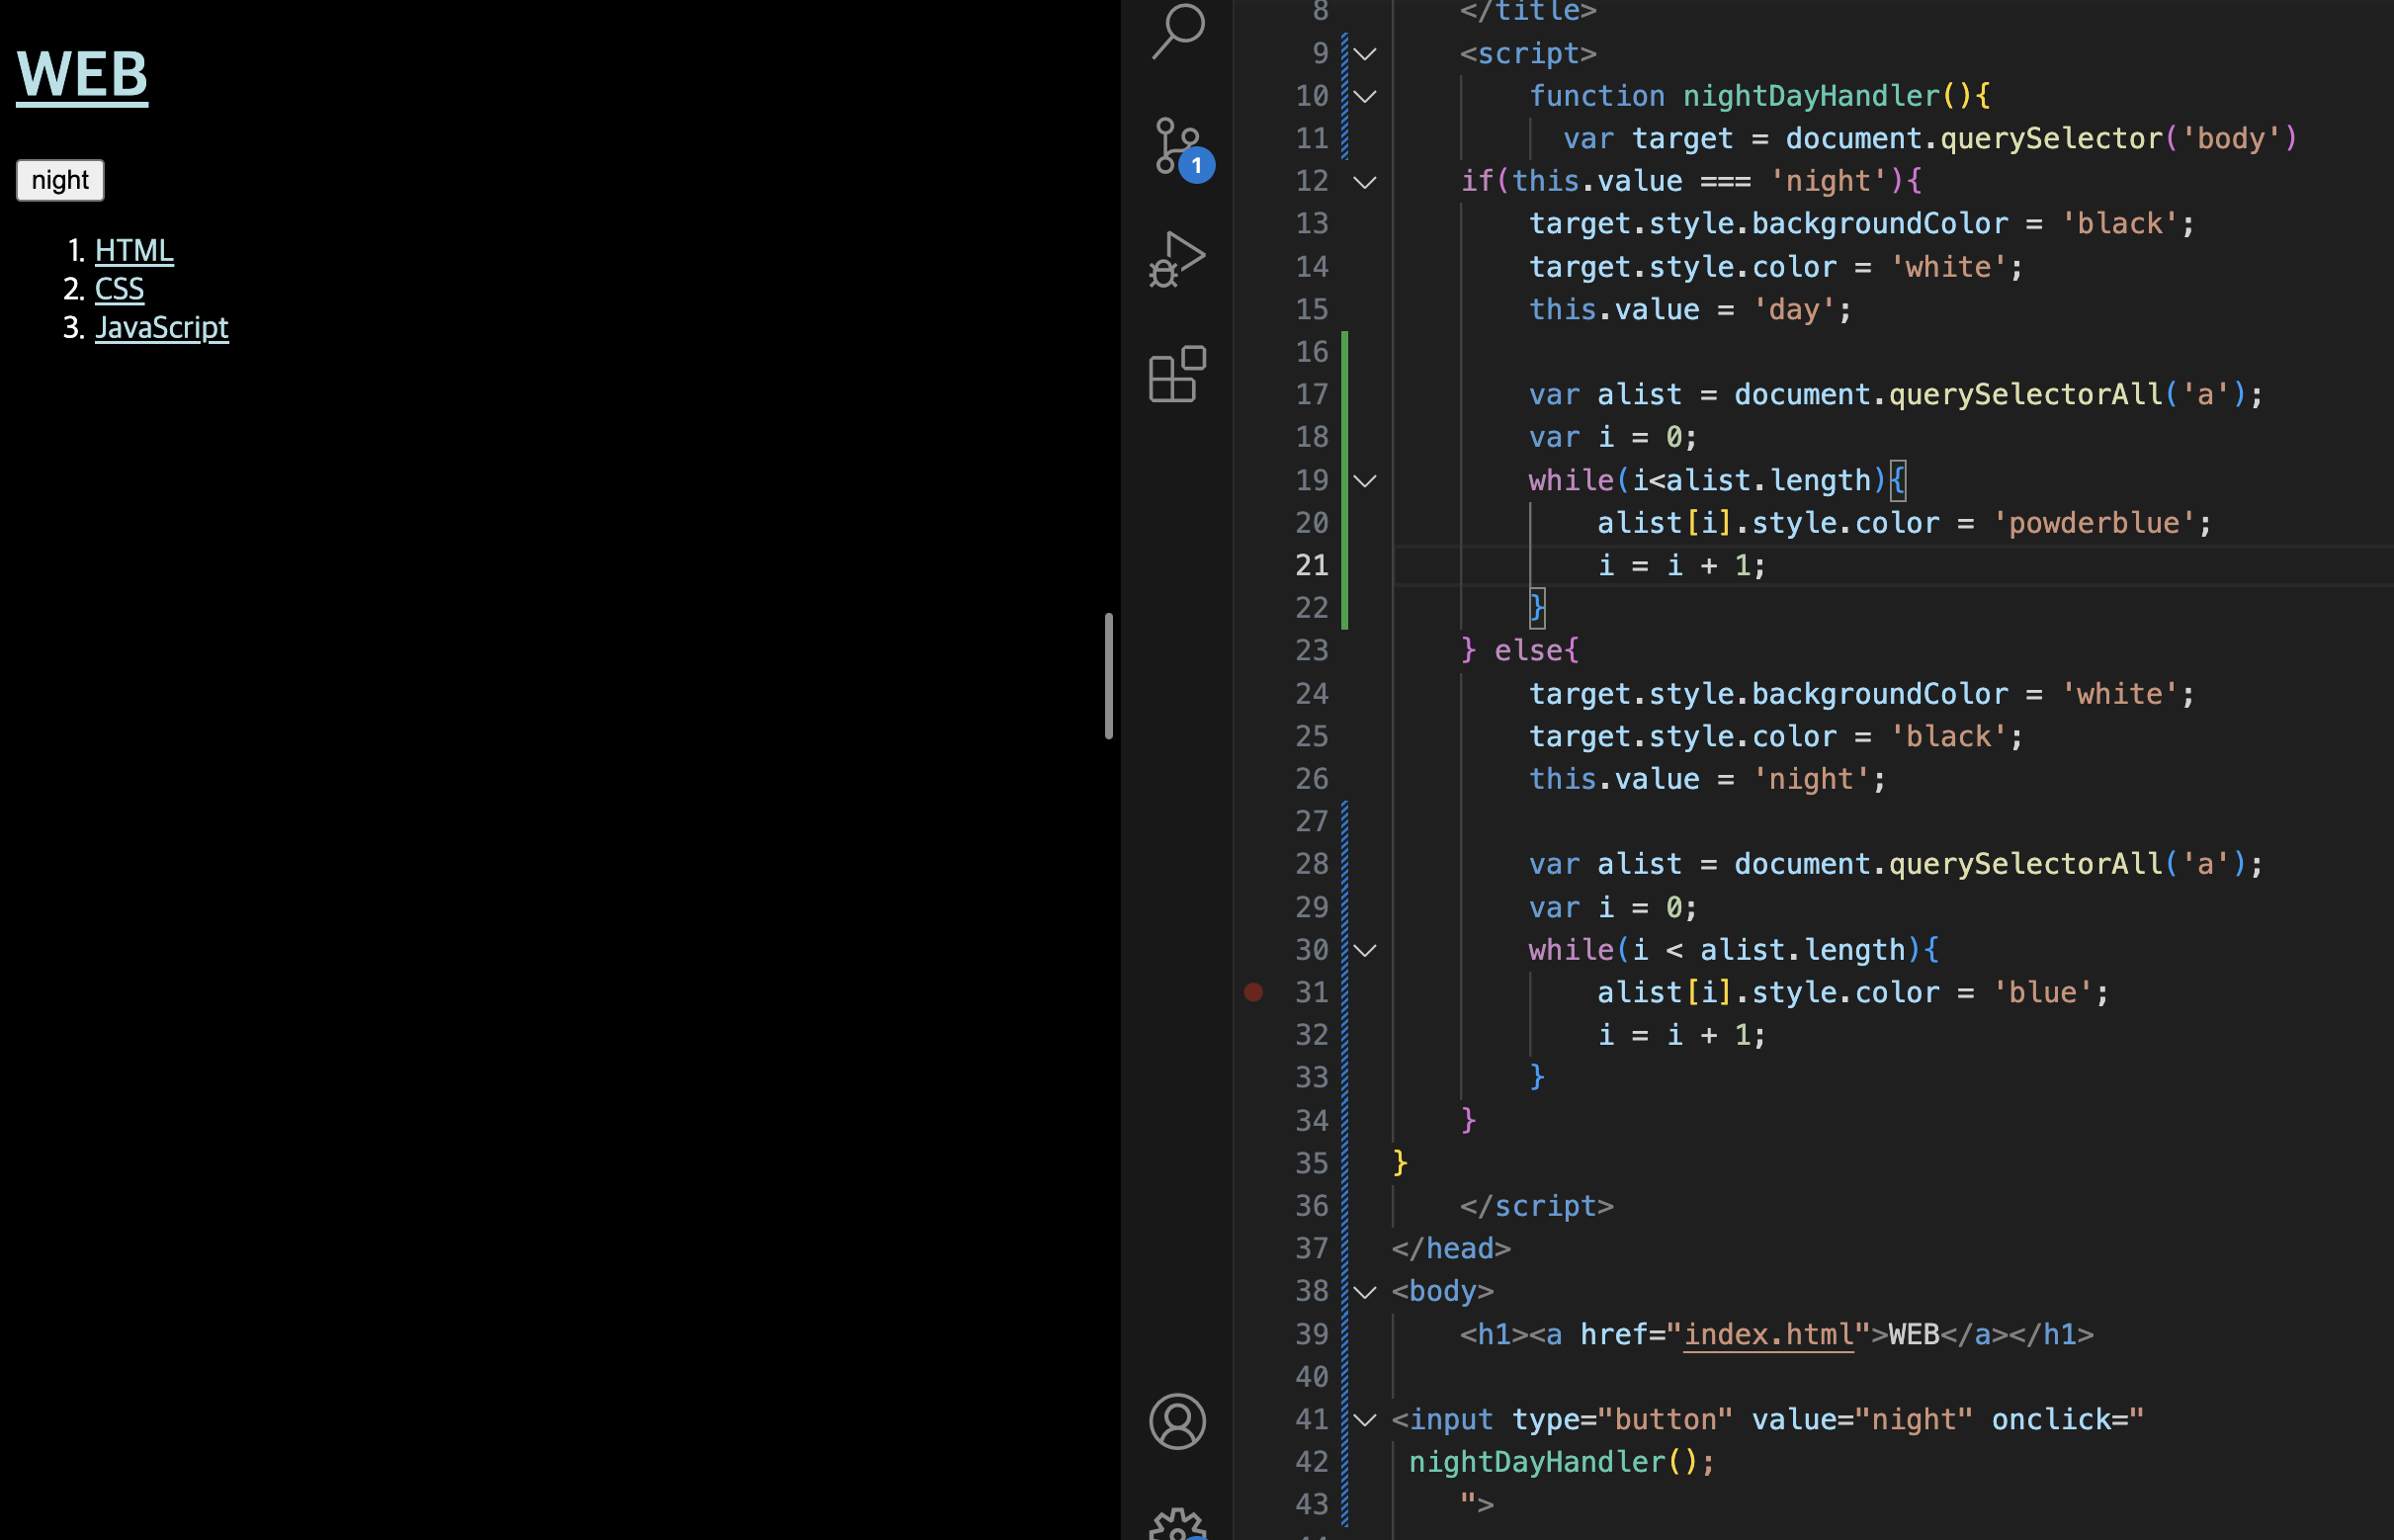This screenshot has width=2394, height=1540.
Task: Click the browser pane vertical scrollbar thumb
Action: click(1108, 676)
